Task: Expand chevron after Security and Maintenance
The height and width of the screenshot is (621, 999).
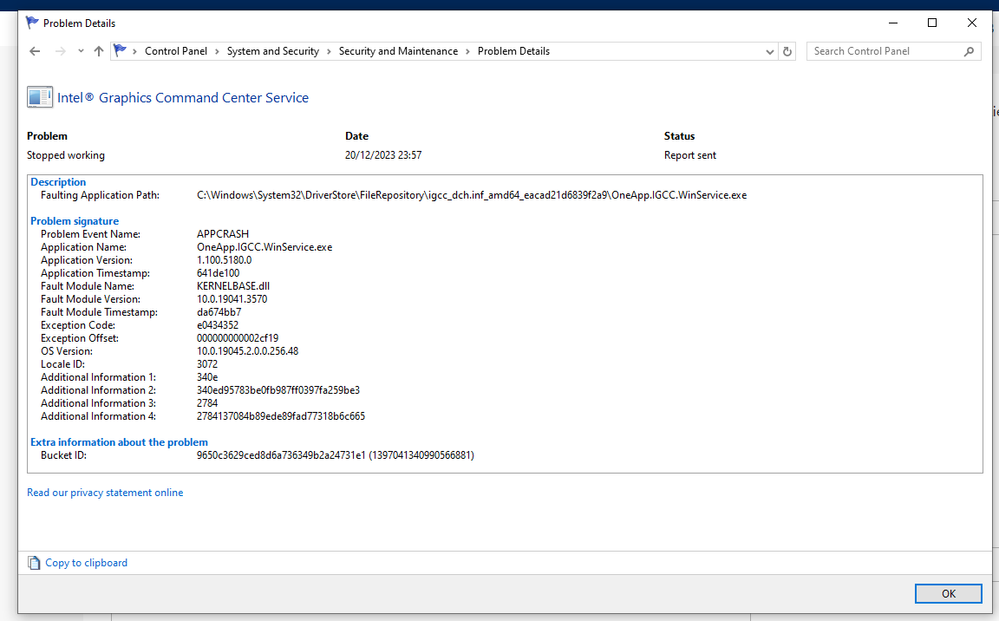Action: coord(468,51)
